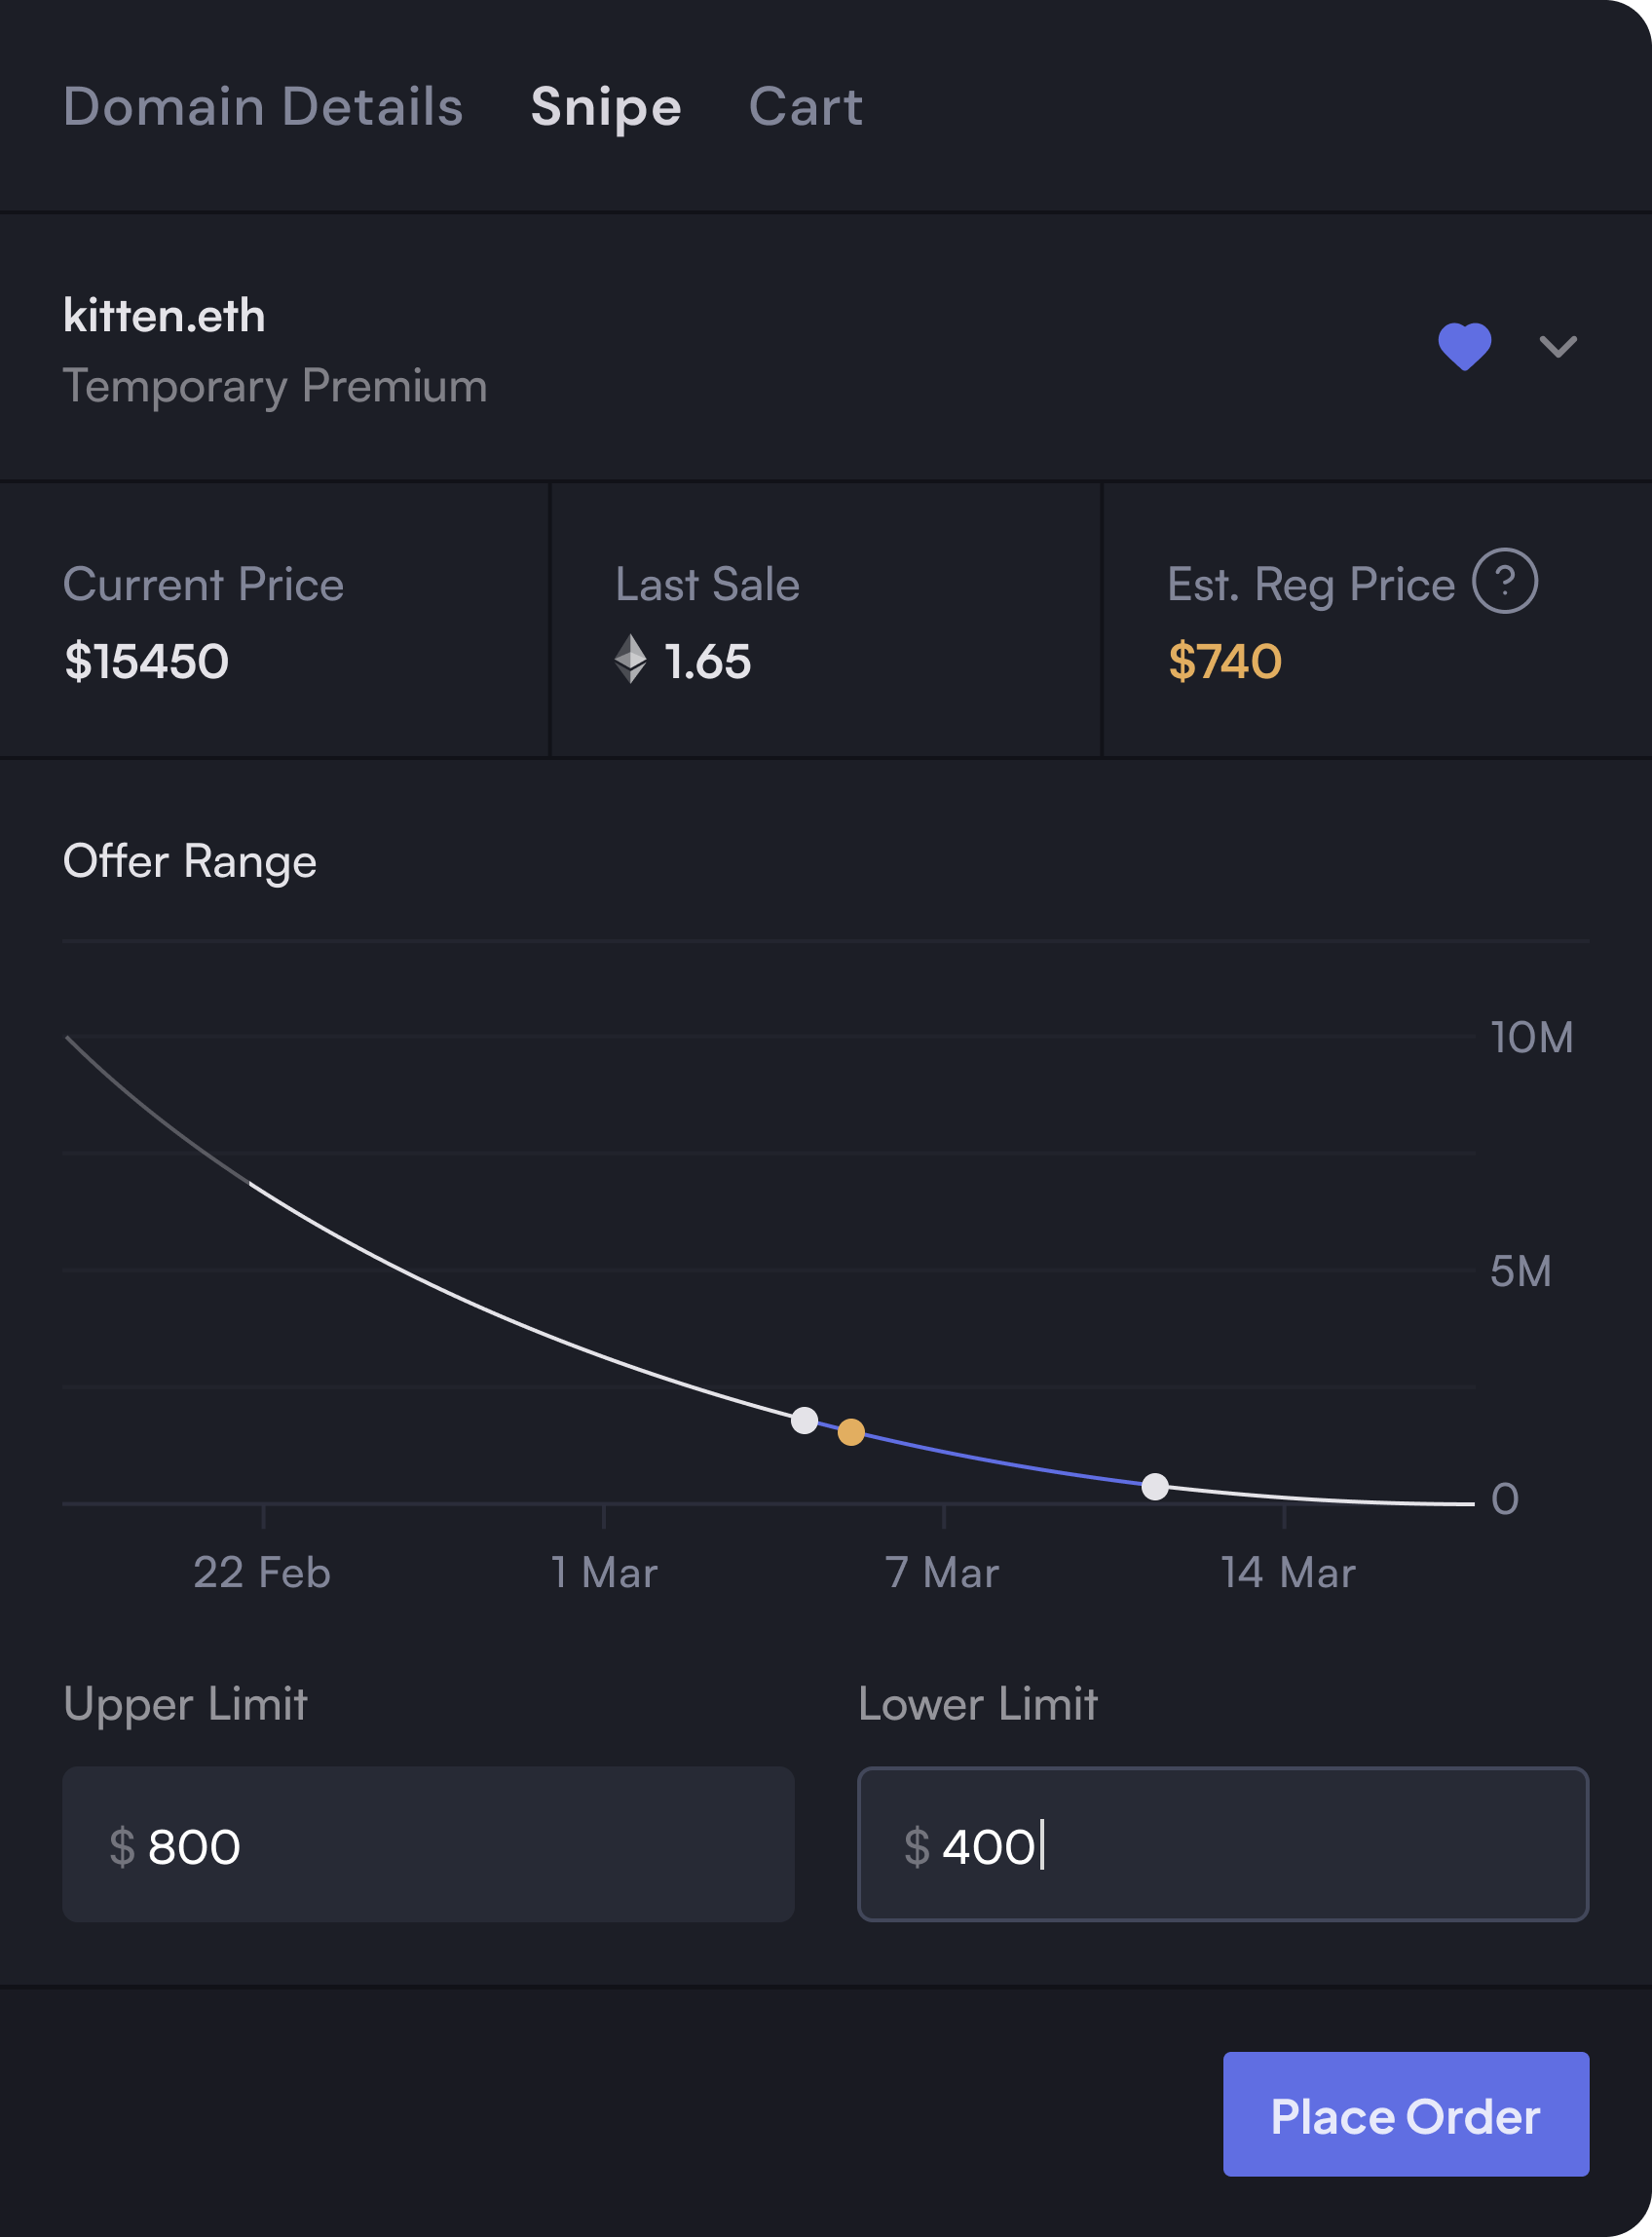Click the 14 Mar date tick label
Viewport: 1652px width, 2237px height.
1287,1572
